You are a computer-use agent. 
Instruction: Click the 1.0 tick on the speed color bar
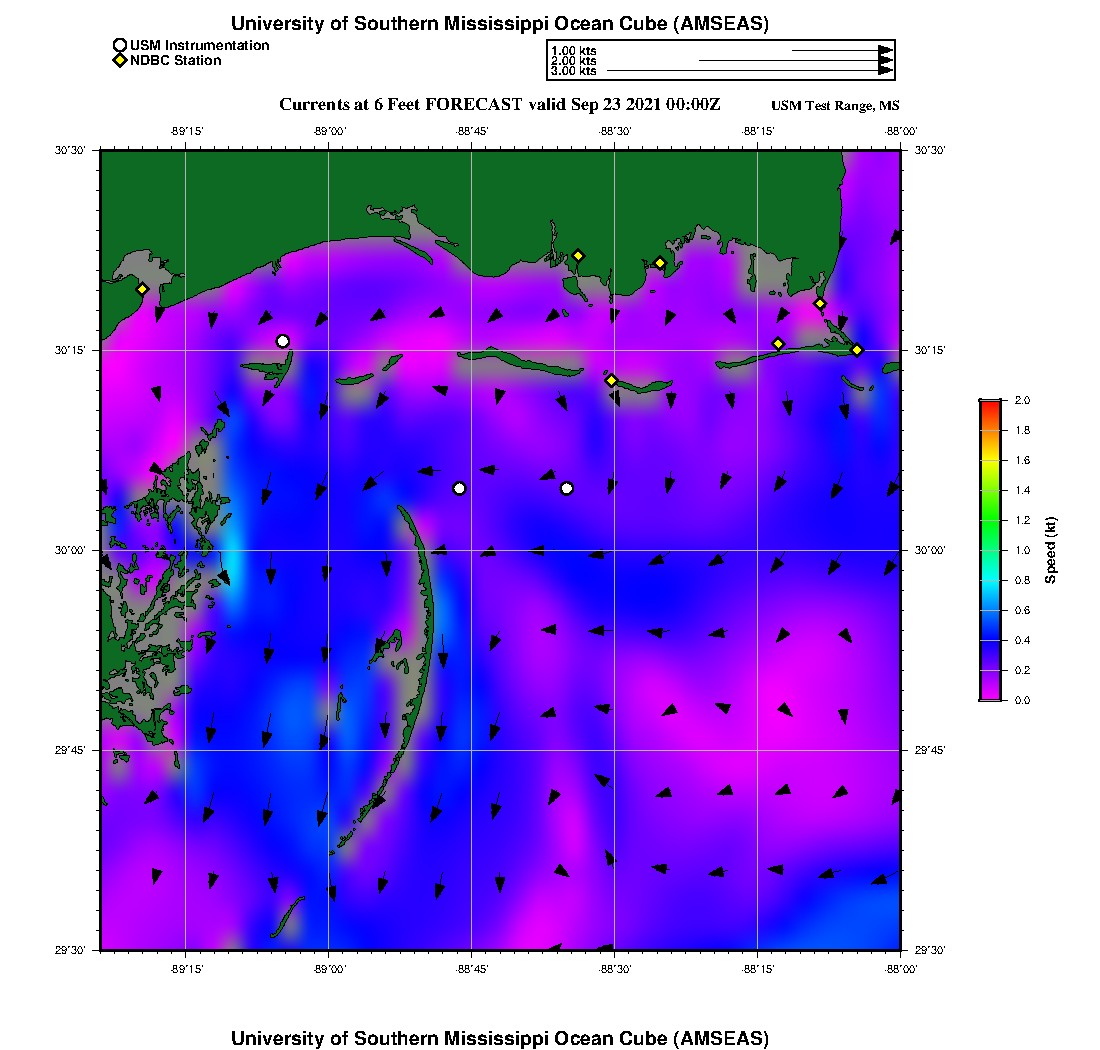(990, 550)
